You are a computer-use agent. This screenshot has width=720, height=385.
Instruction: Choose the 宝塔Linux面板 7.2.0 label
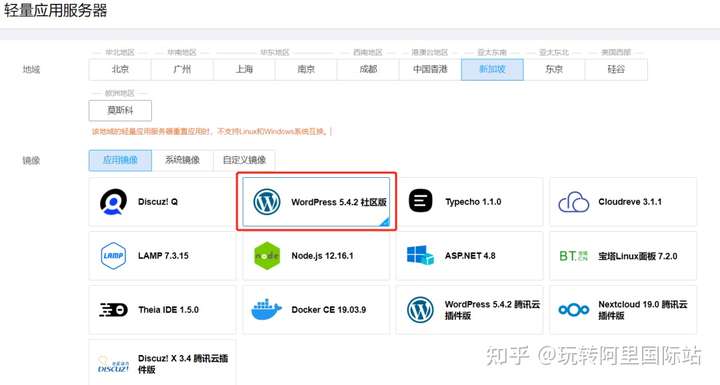tap(638, 256)
